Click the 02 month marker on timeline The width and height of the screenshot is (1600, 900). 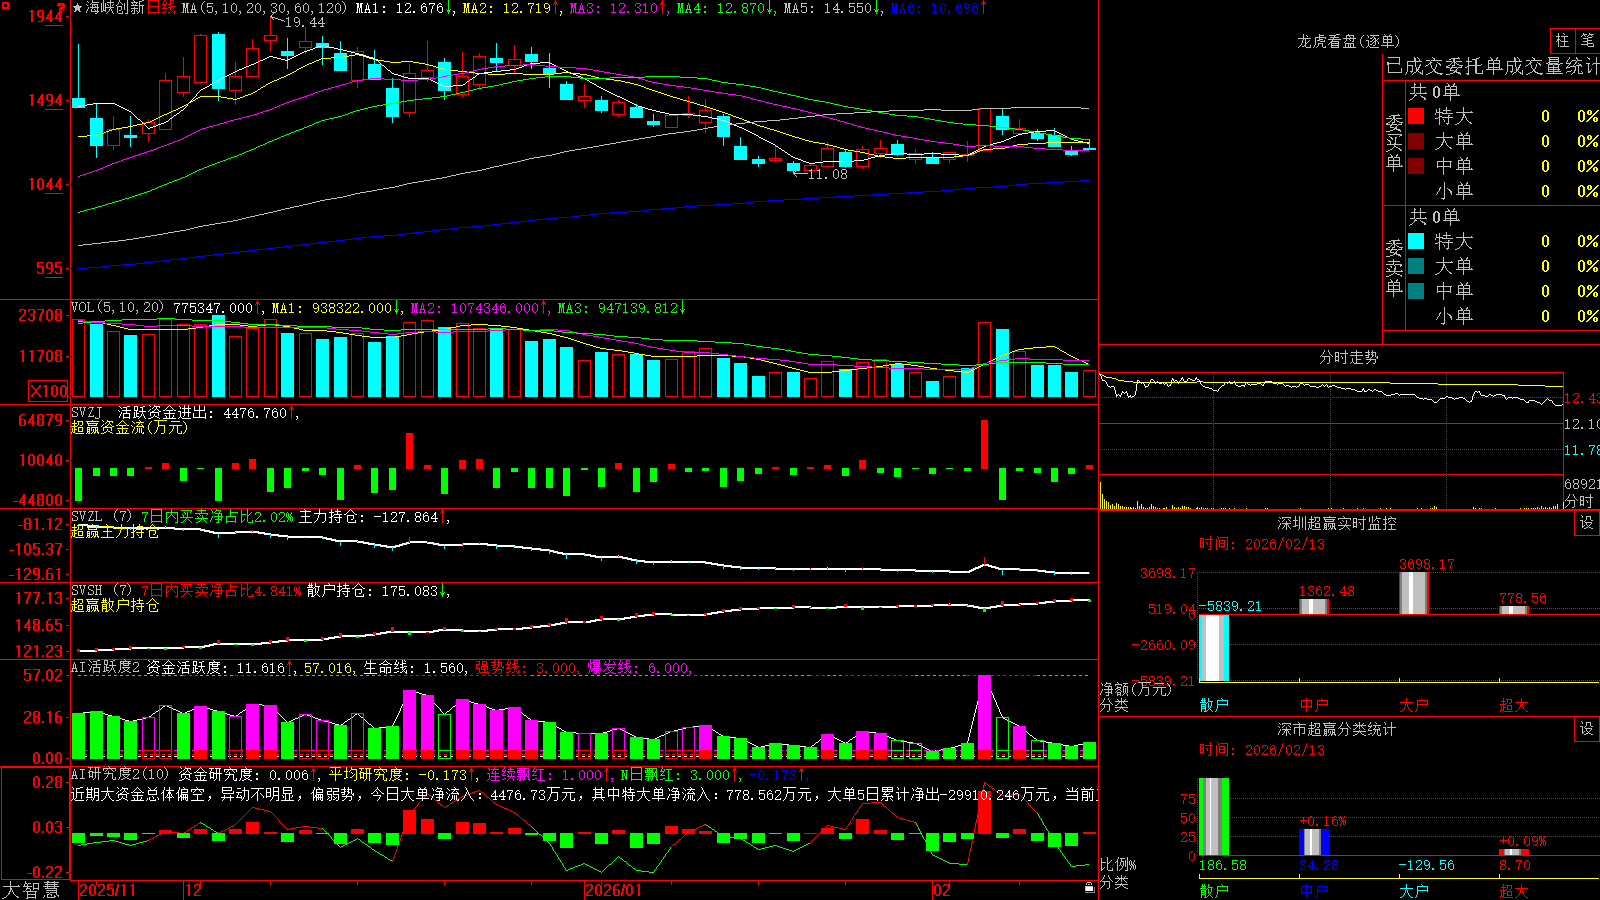(941, 890)
